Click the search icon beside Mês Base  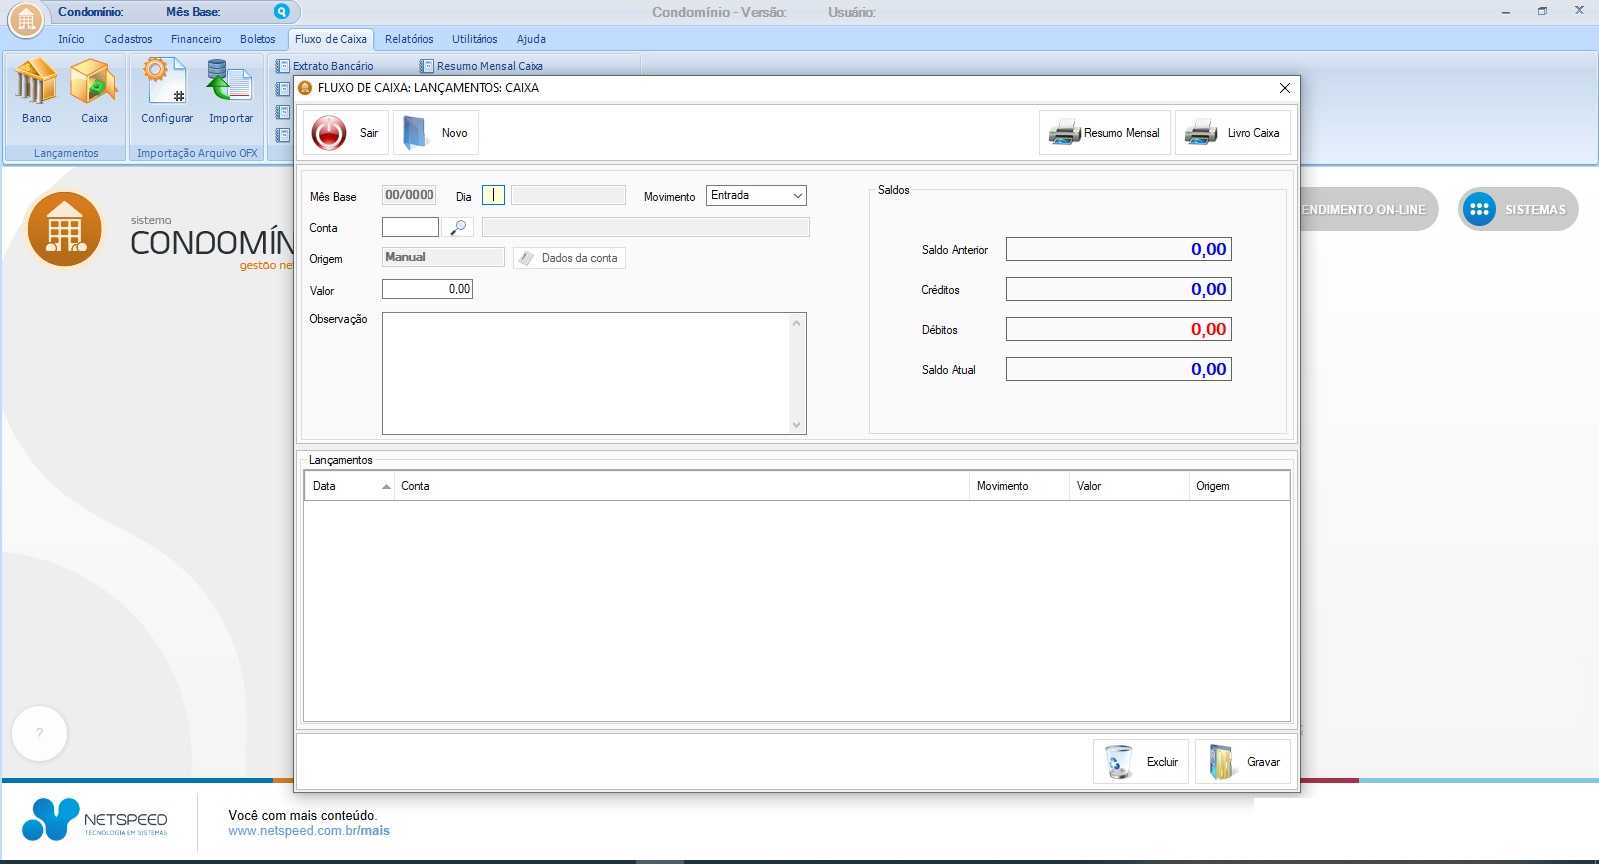pyautogui.click(x=282, y=12)
